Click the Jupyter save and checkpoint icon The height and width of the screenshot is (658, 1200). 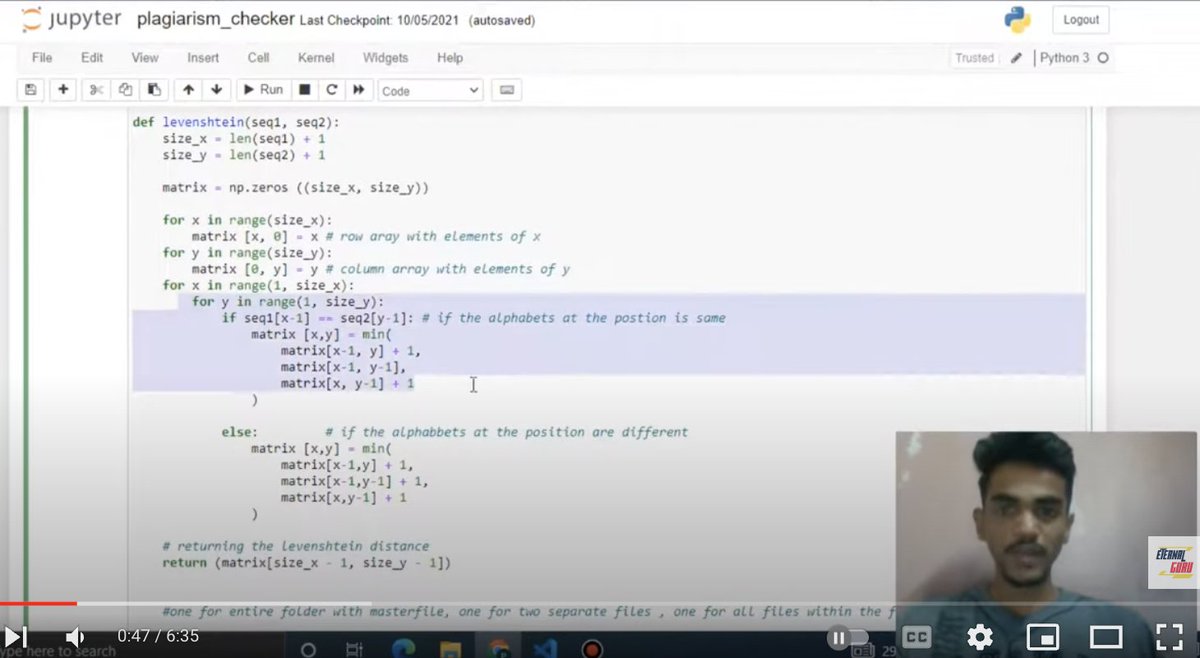tap(31, 90)
